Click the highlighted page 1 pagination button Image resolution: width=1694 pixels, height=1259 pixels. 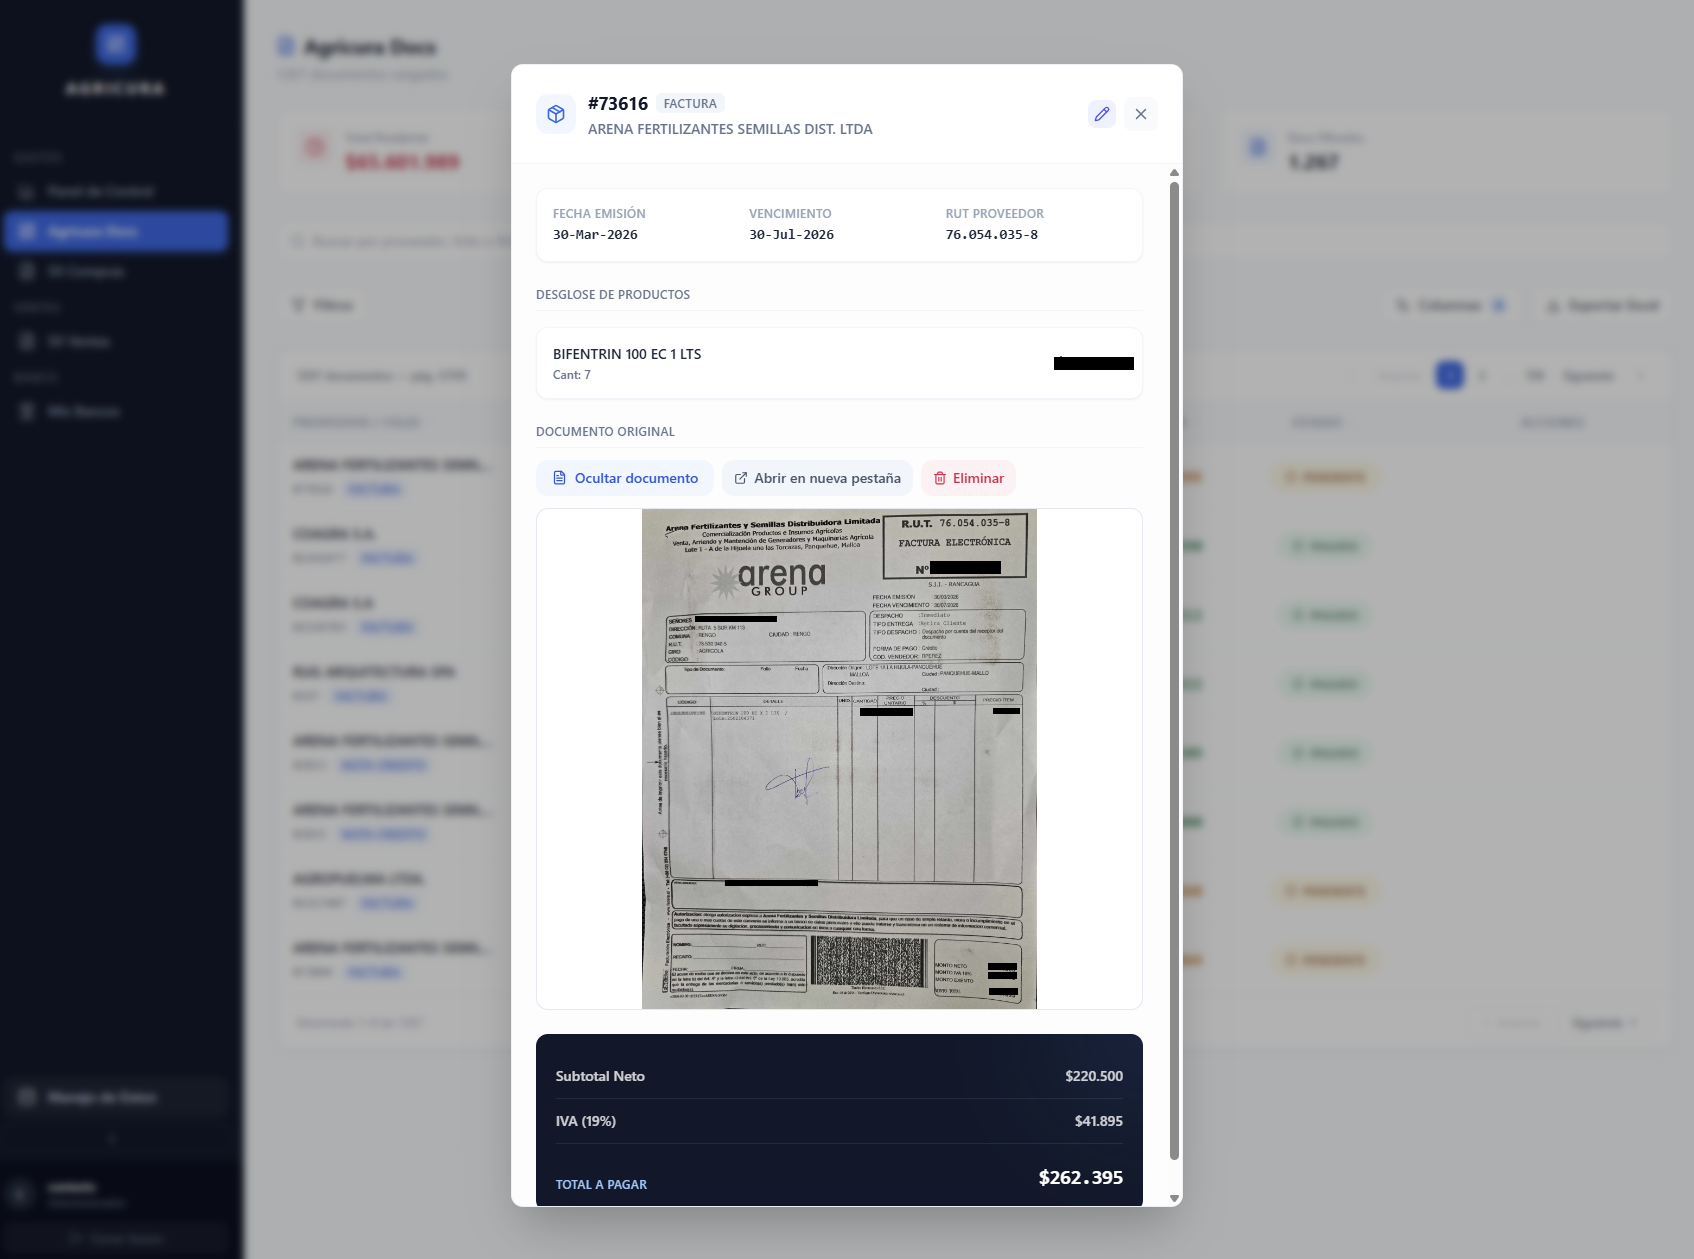point(1449,375)
